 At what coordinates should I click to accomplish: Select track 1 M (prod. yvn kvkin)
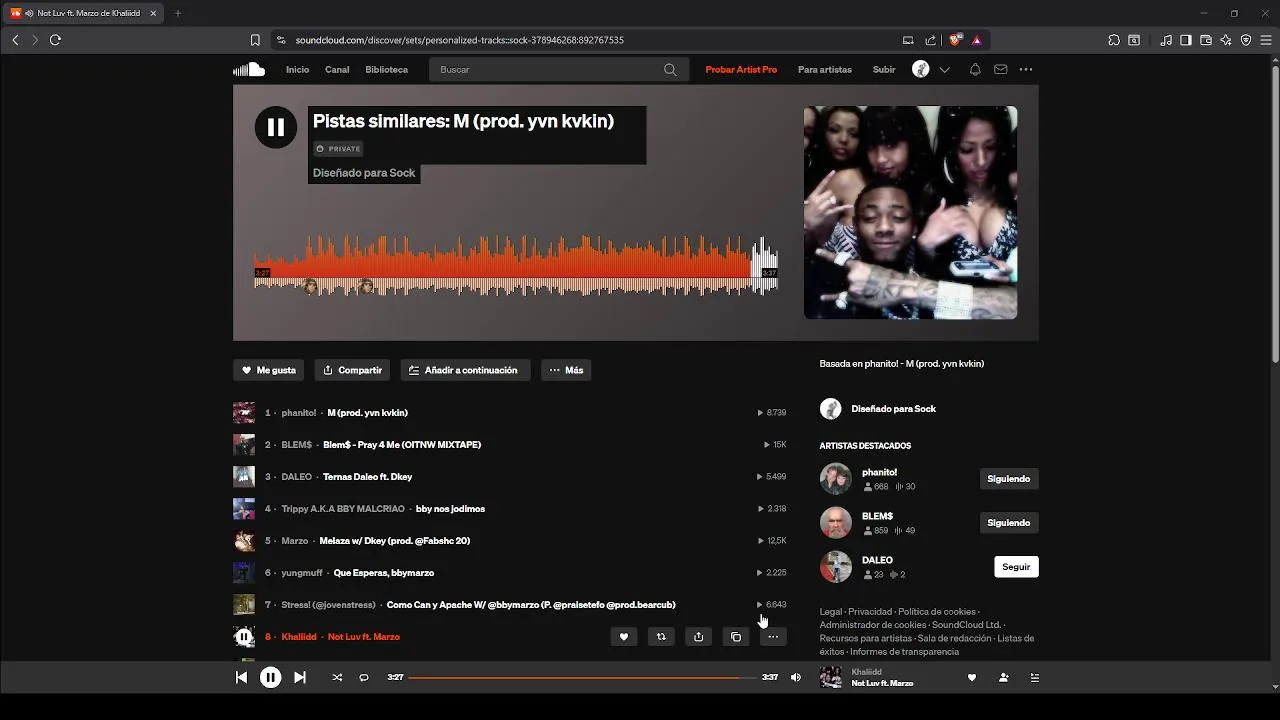coord(367,413)
